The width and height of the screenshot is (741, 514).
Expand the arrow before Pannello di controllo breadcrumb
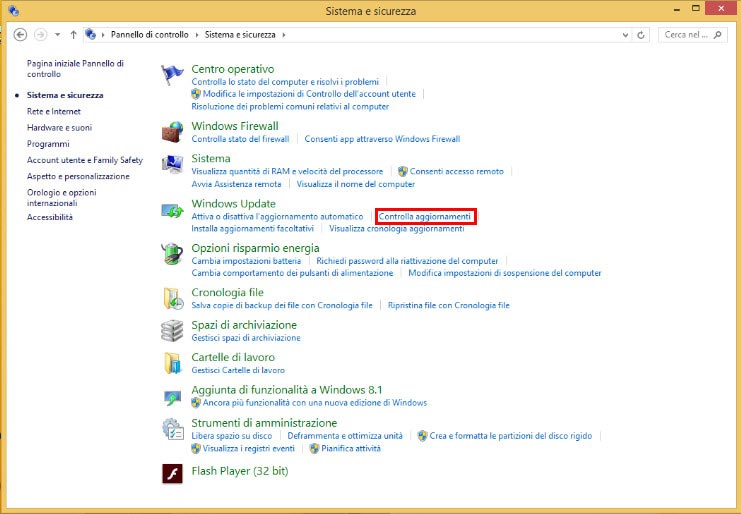(103, 35)
